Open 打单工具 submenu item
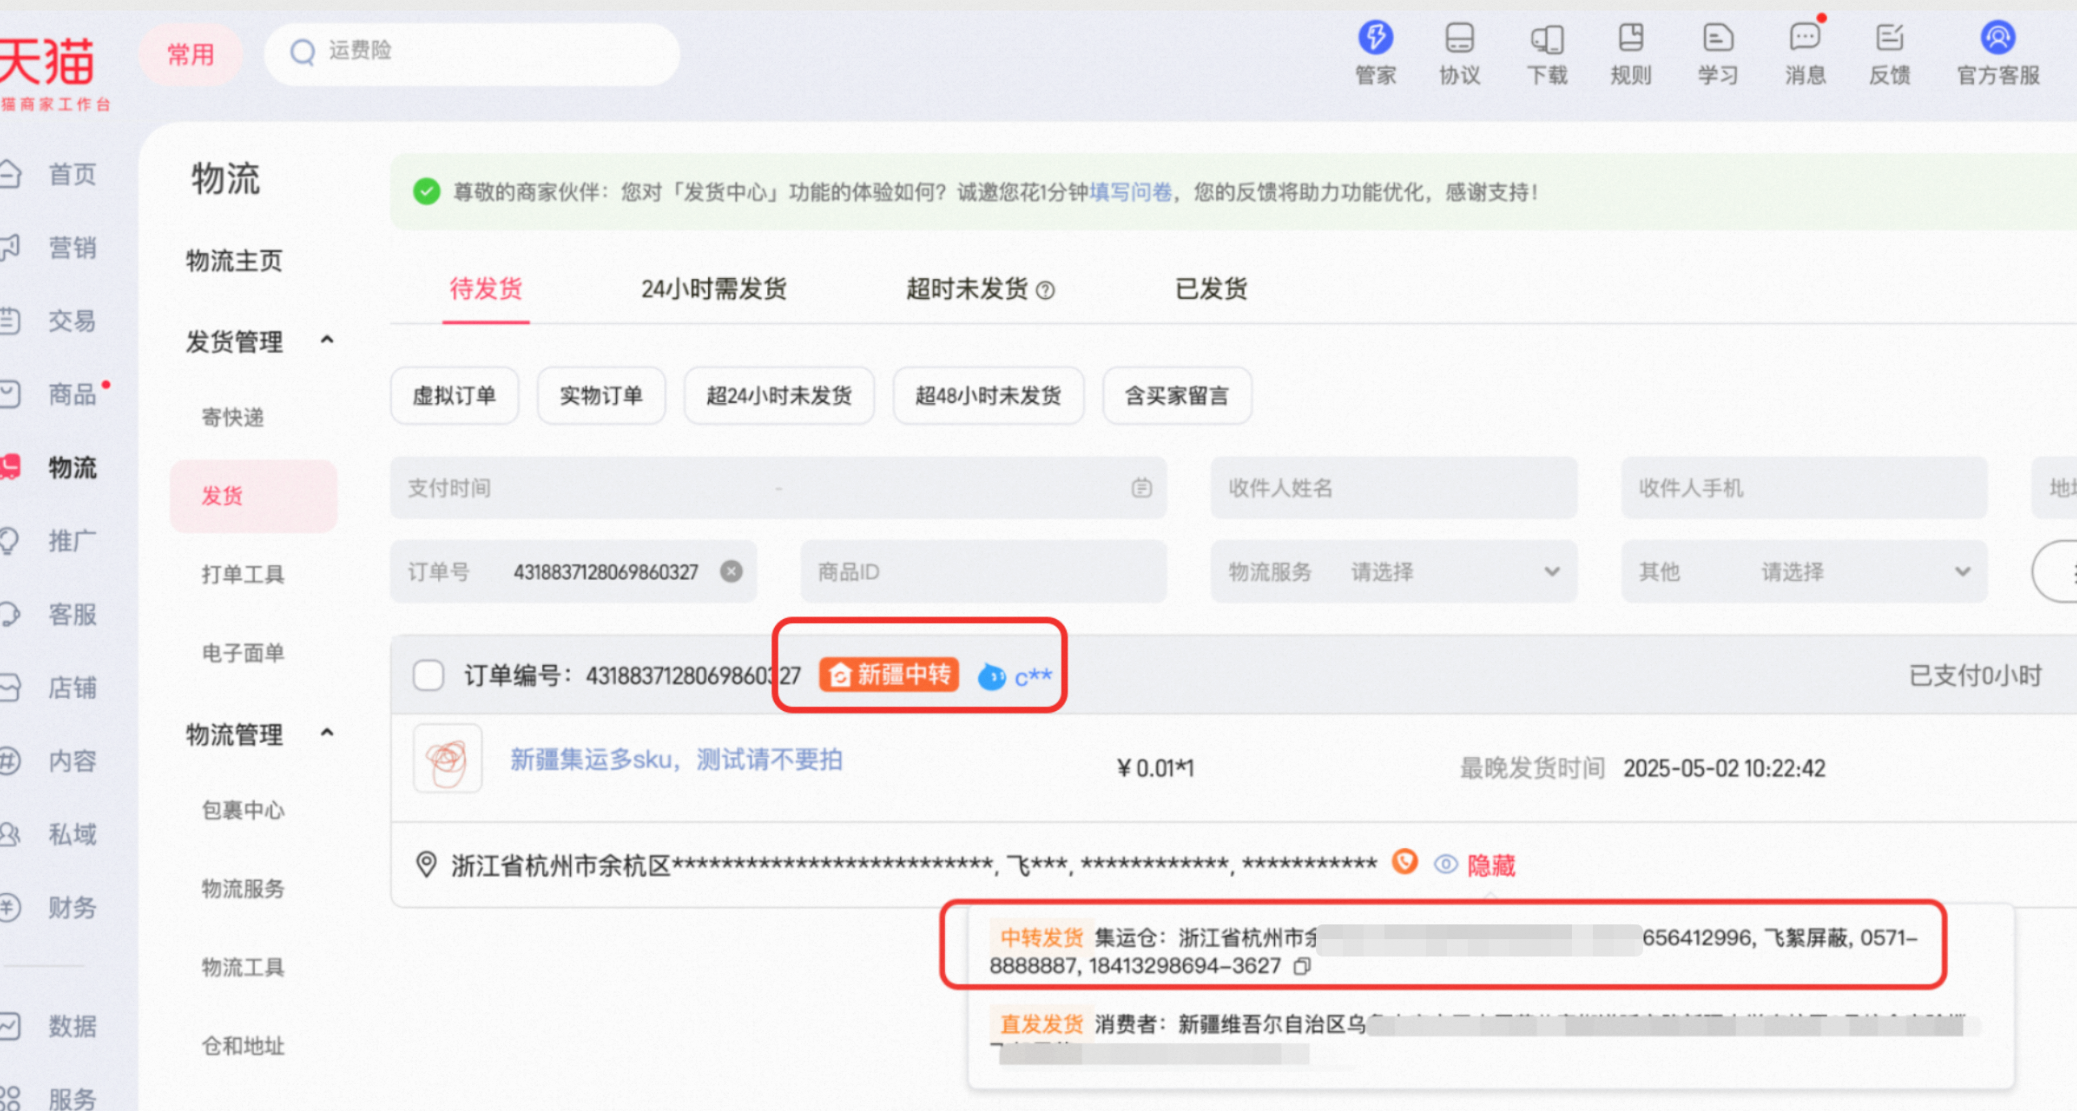The image size is (2077, 1111). pyautogui.click(x=243, y=574)
